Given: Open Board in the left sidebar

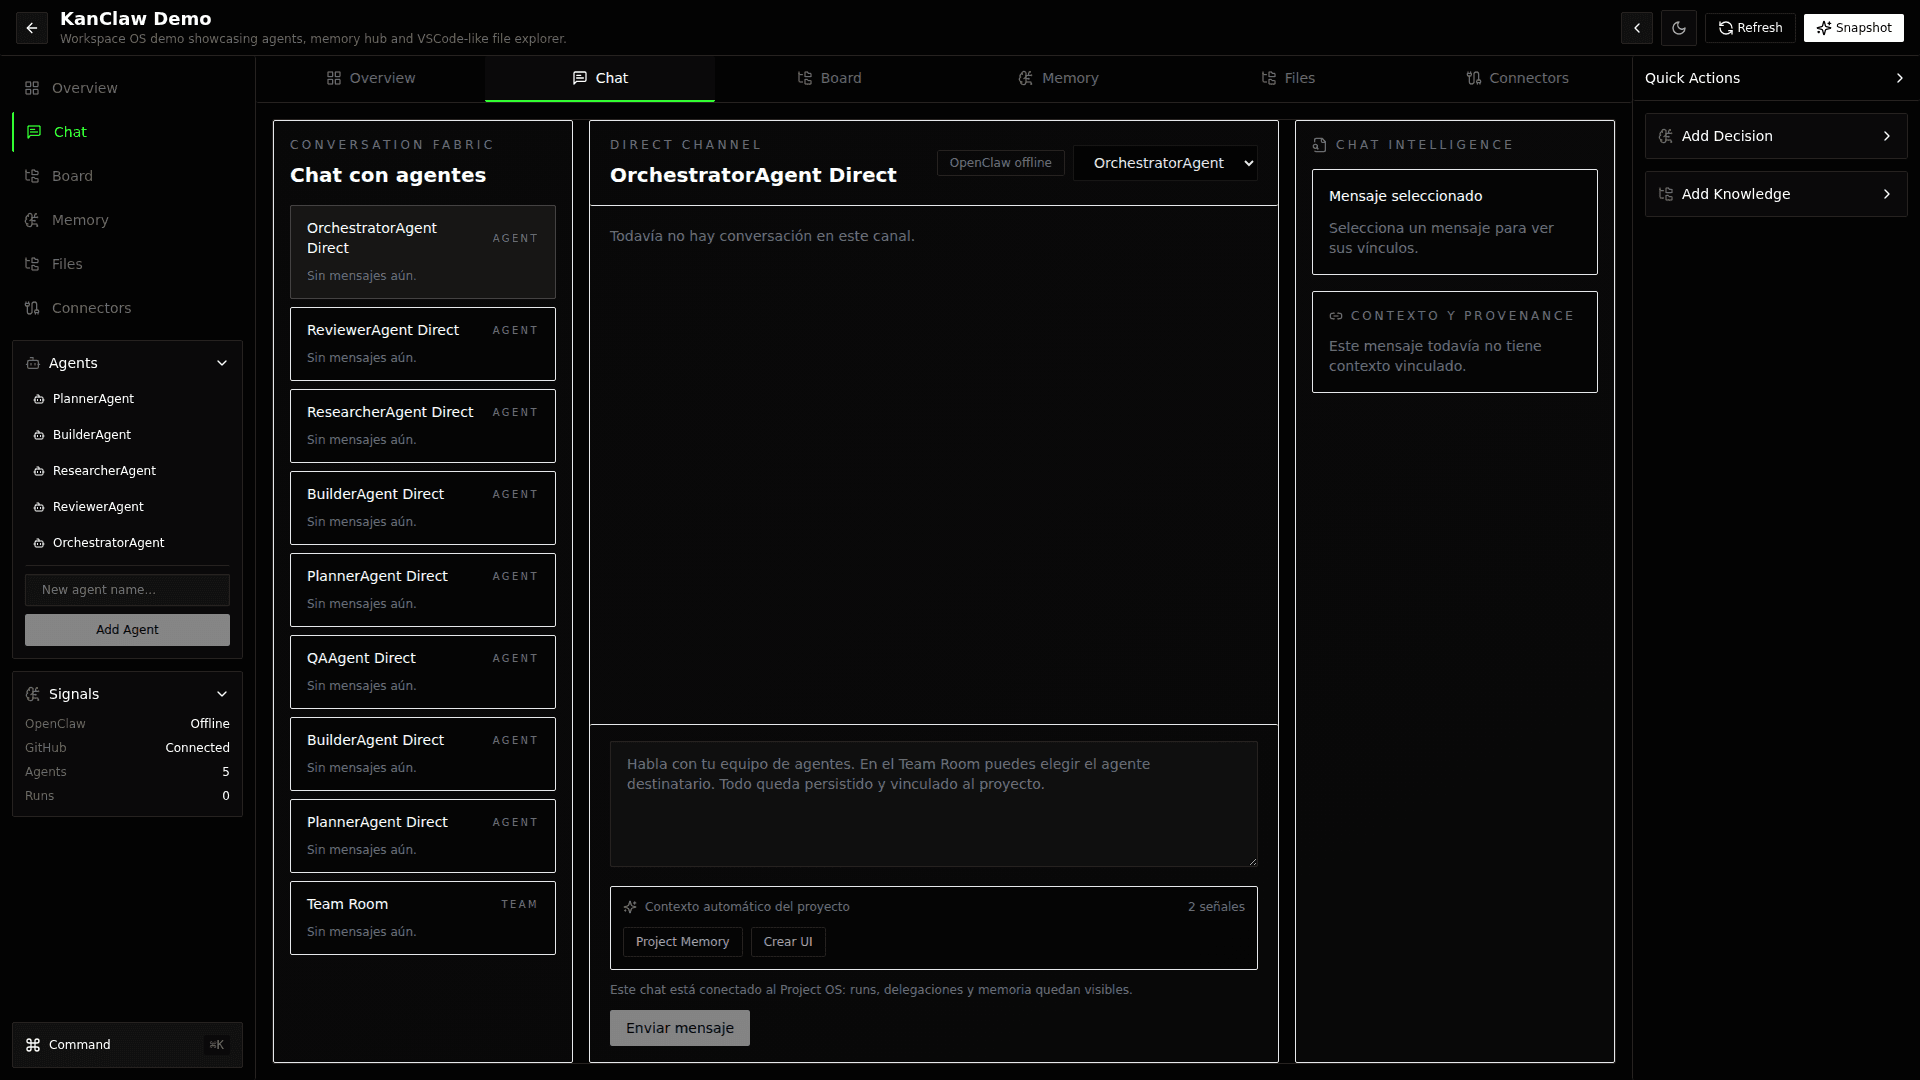Looking at the screenshot, I should (72, 176).
